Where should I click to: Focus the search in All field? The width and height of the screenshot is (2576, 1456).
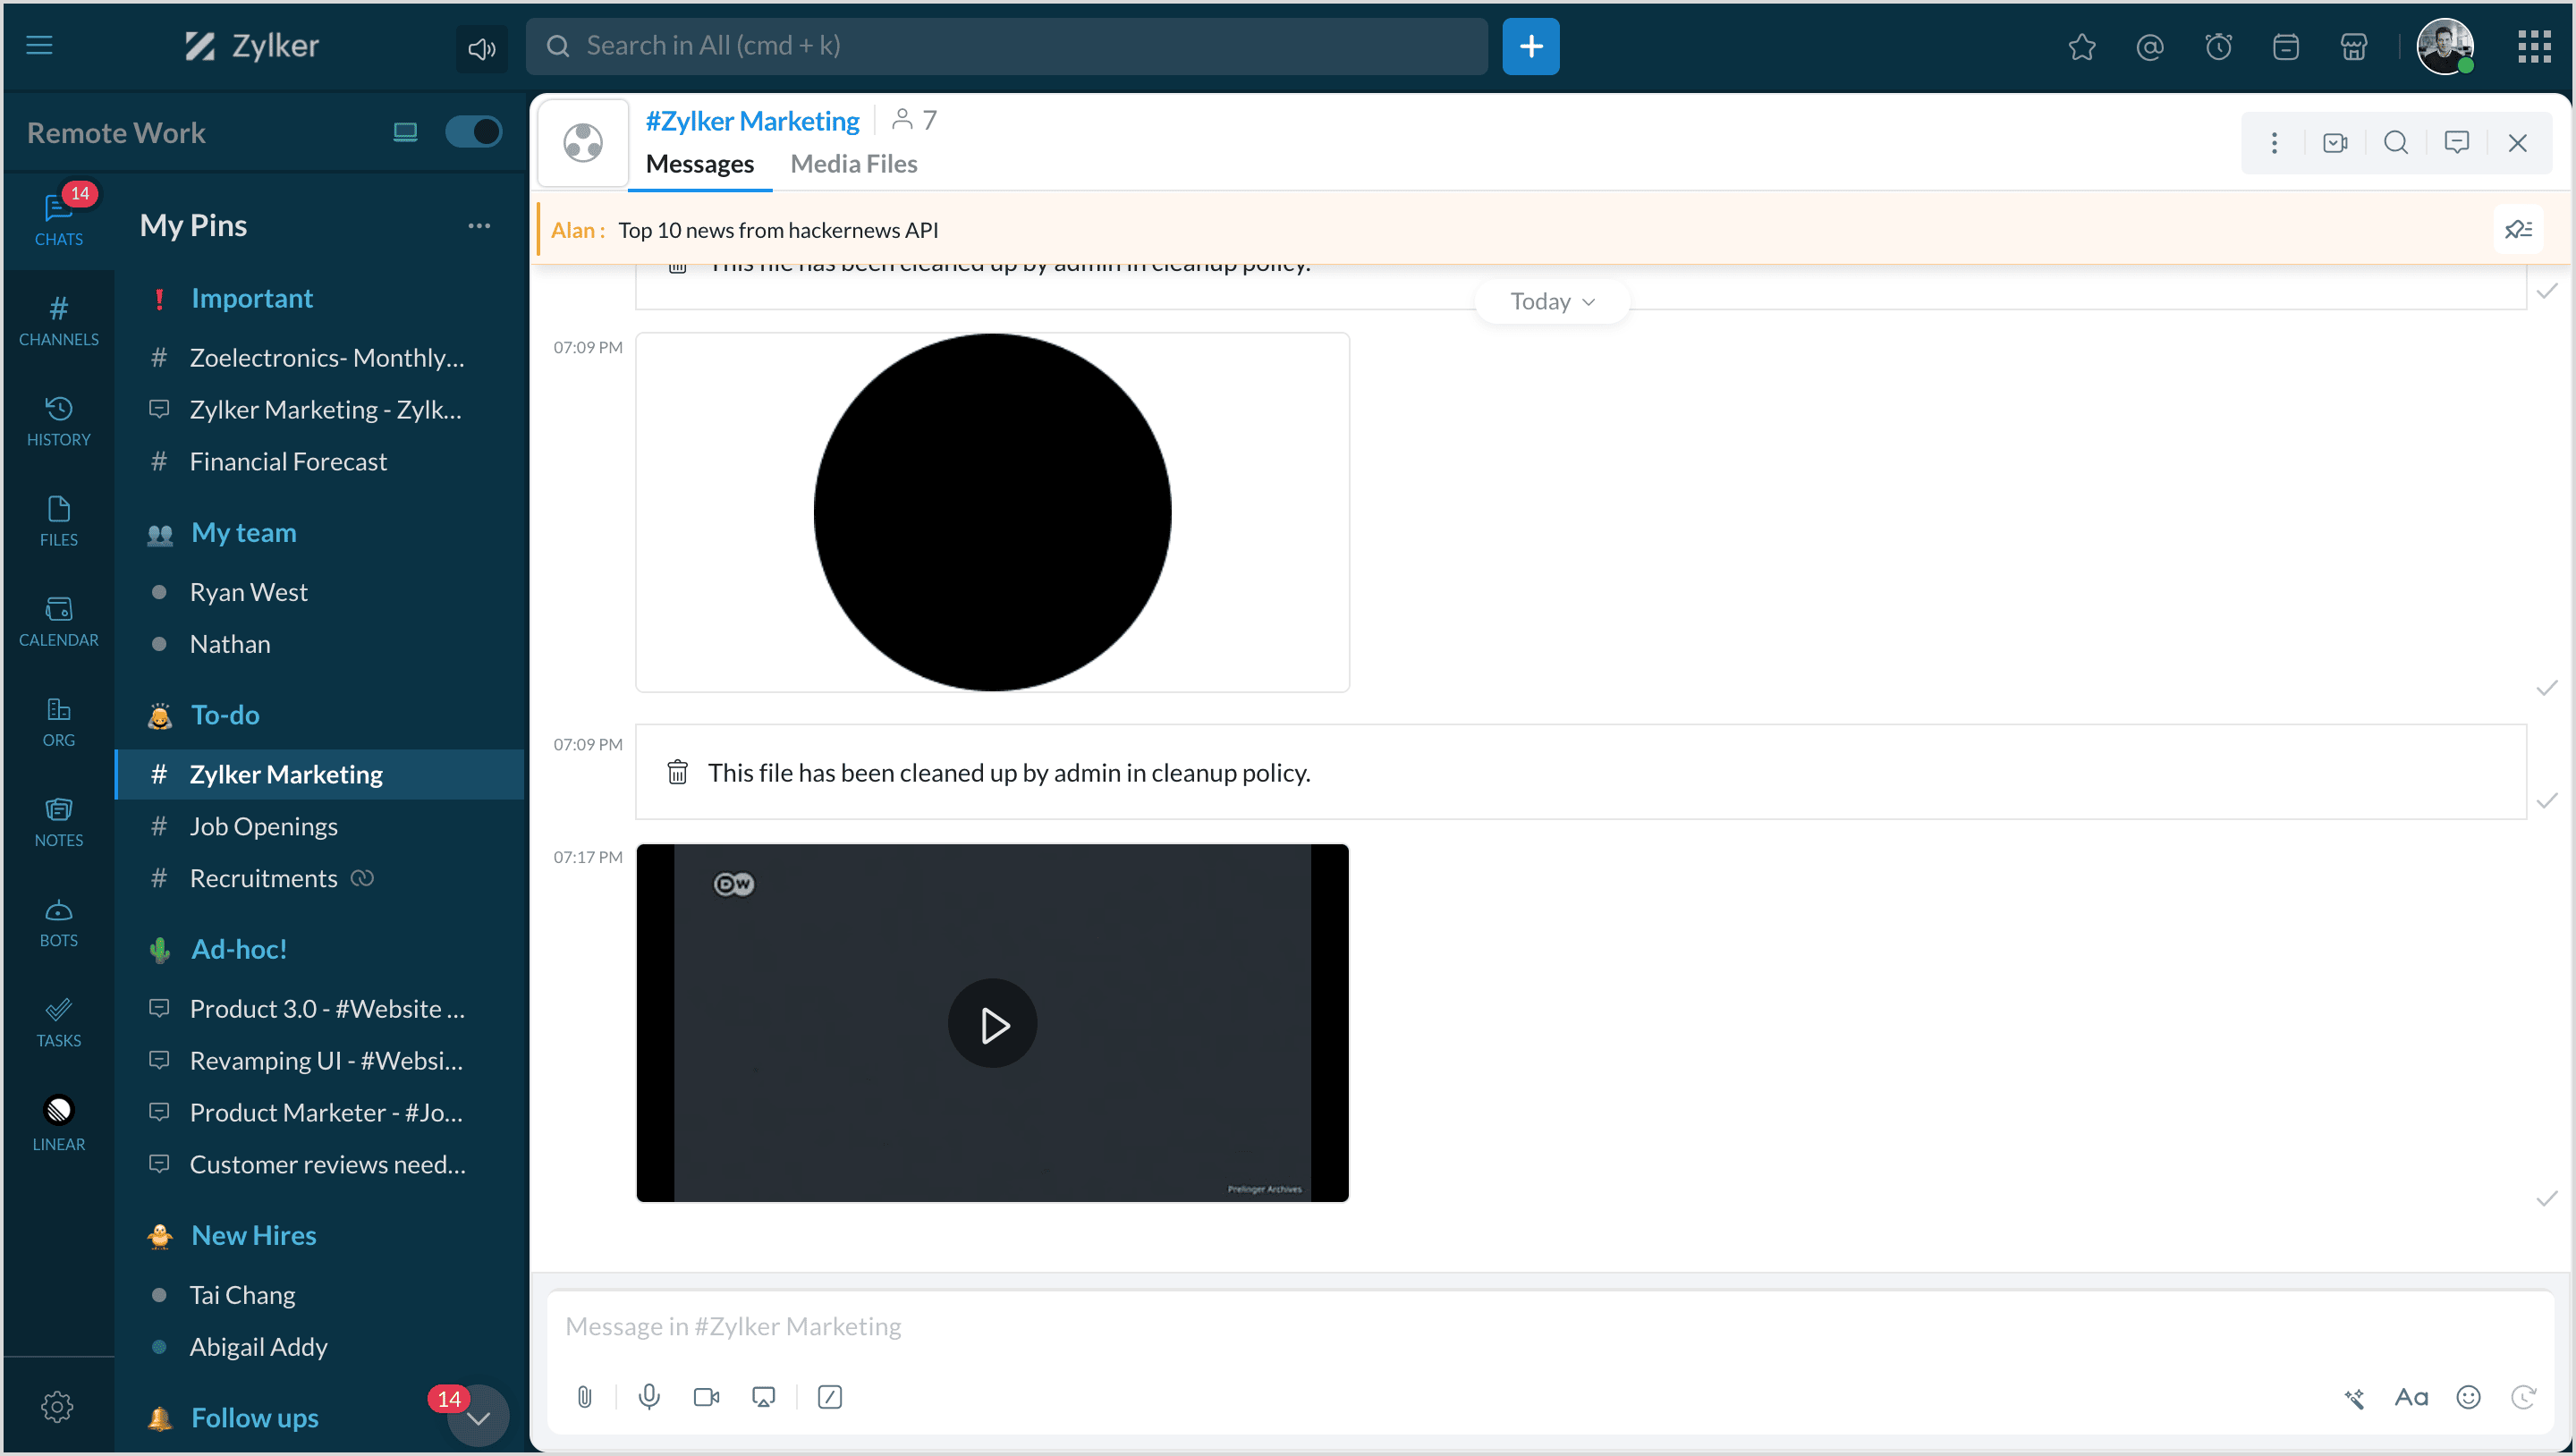pyautogui.click(x=1007, y=46)
